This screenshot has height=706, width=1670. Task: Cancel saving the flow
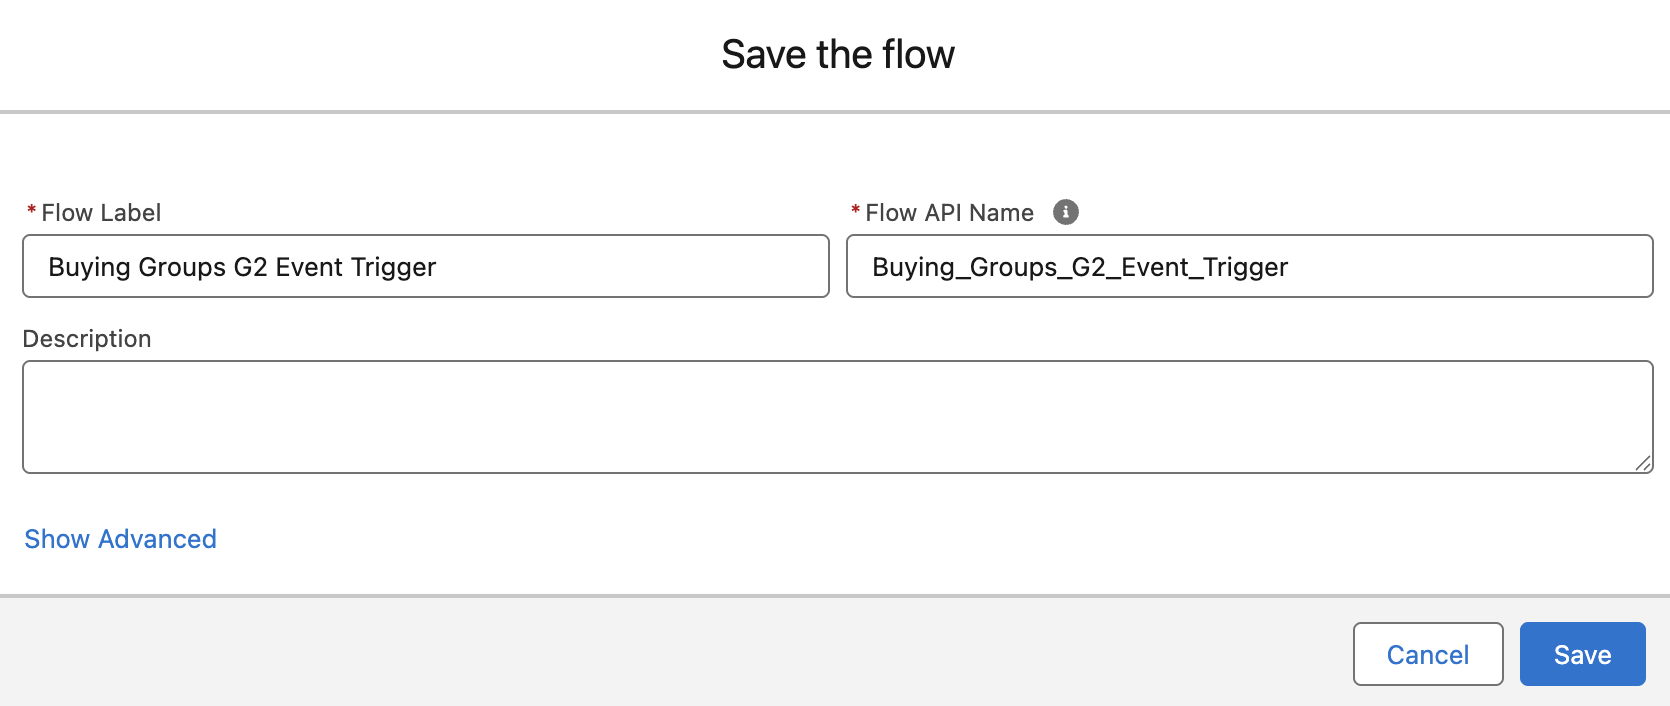1427,654
